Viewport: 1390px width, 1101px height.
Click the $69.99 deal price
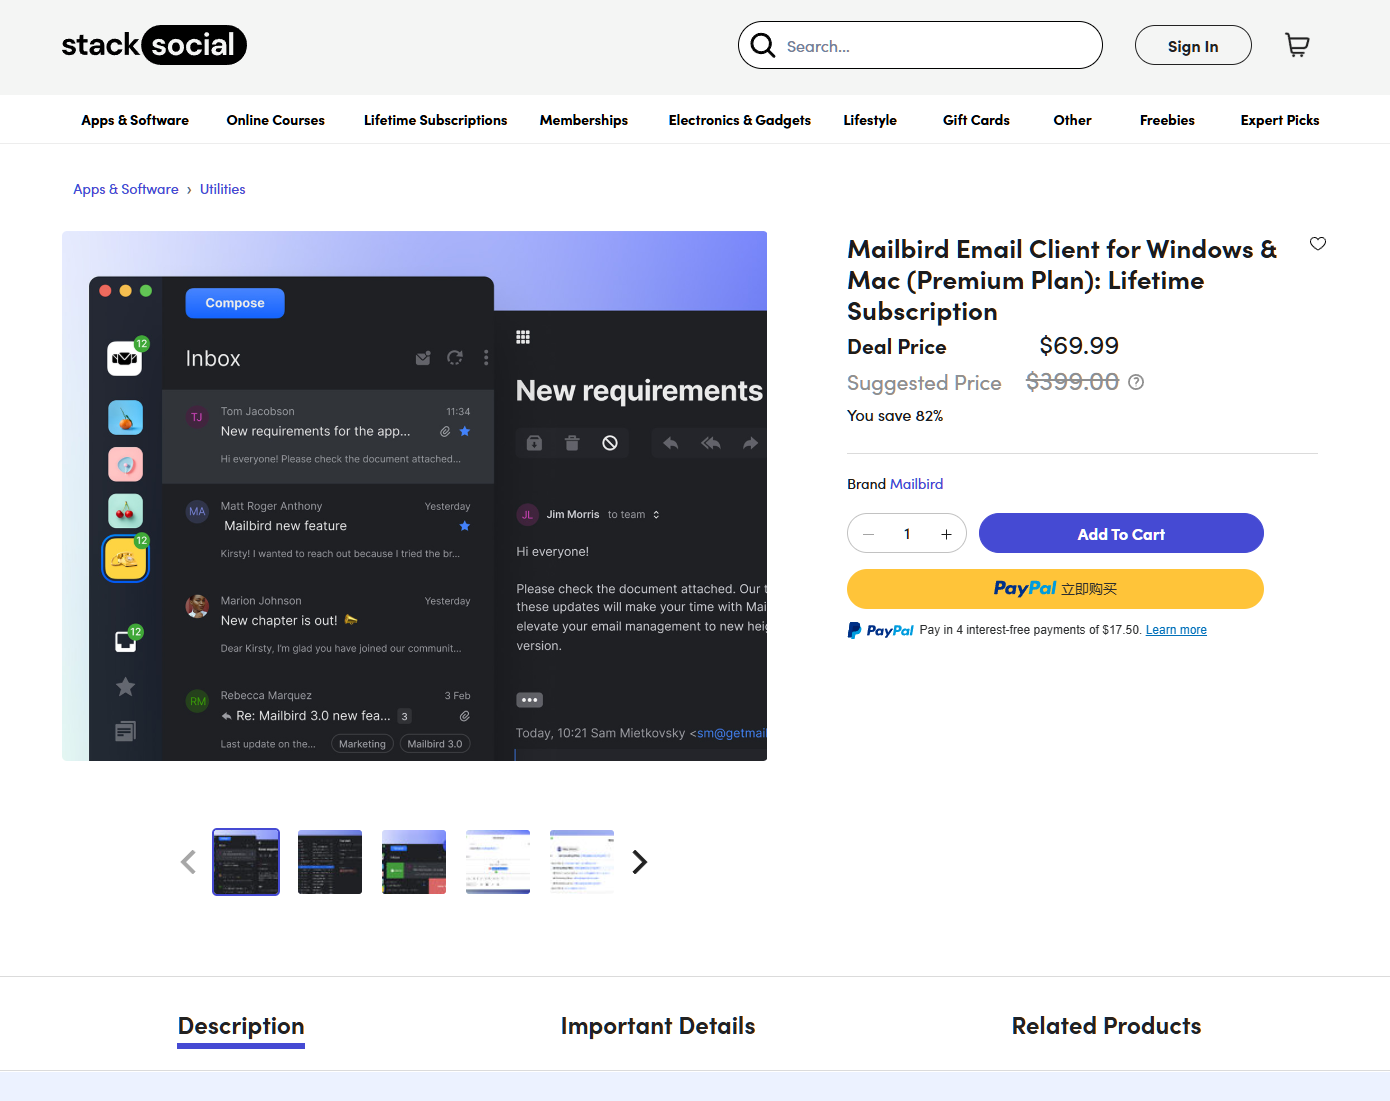coord(1079,346)
